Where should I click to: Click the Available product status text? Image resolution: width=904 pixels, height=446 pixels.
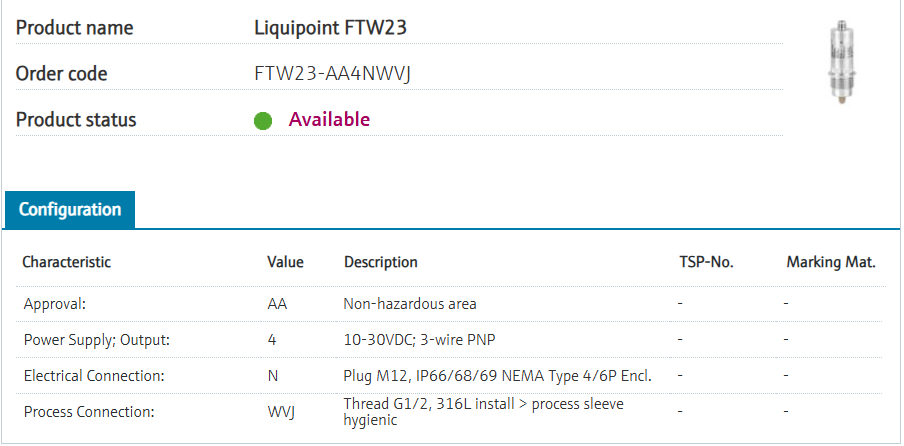pos(329,120)
